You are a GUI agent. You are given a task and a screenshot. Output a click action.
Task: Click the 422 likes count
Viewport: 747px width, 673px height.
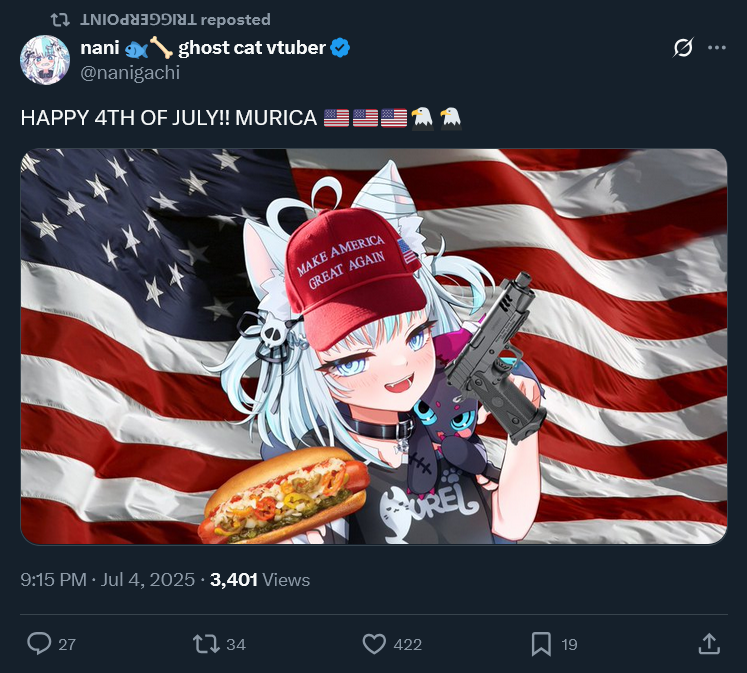pos(408,644)
